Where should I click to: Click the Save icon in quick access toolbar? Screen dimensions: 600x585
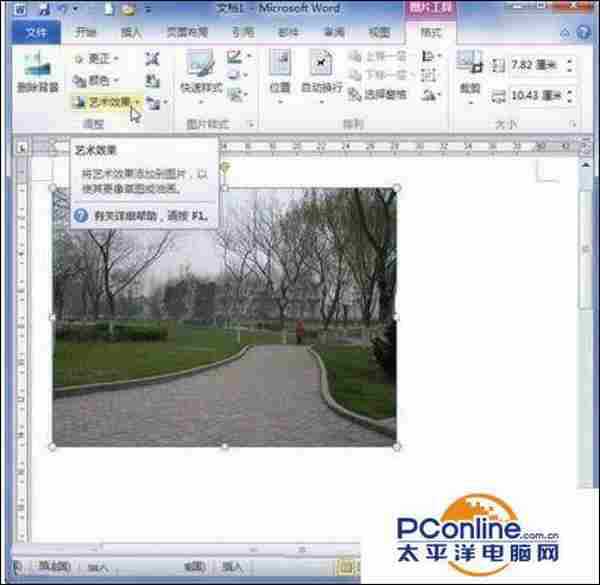(45, 10)
